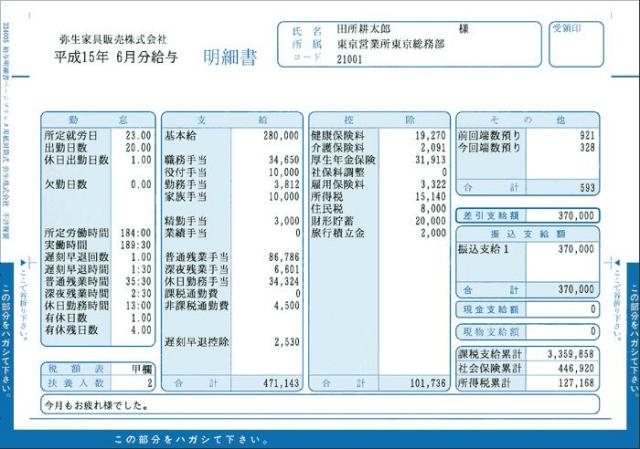
Task: Click 税額表 value 甲欄
Action: pos(142,369)
